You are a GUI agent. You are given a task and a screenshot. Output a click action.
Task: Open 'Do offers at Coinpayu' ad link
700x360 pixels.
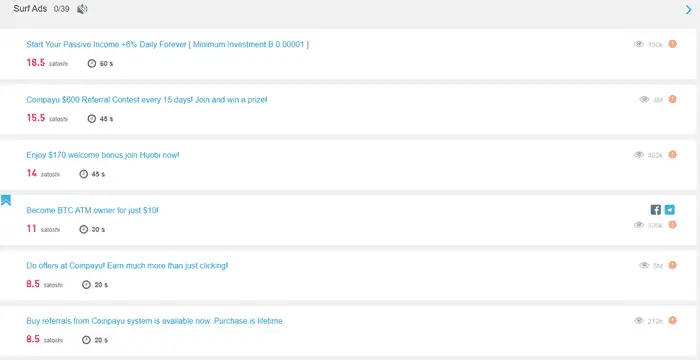[127, 266]
